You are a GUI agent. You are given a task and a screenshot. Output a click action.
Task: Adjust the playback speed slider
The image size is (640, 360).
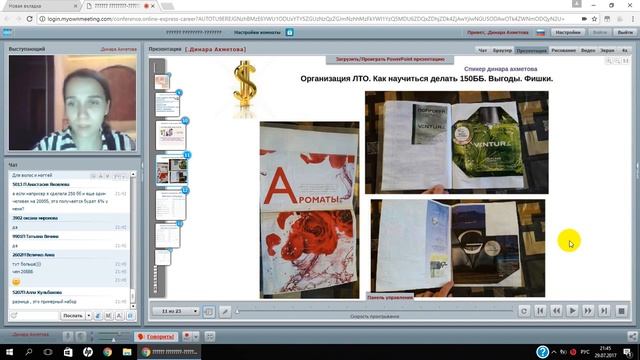[374, 311]
